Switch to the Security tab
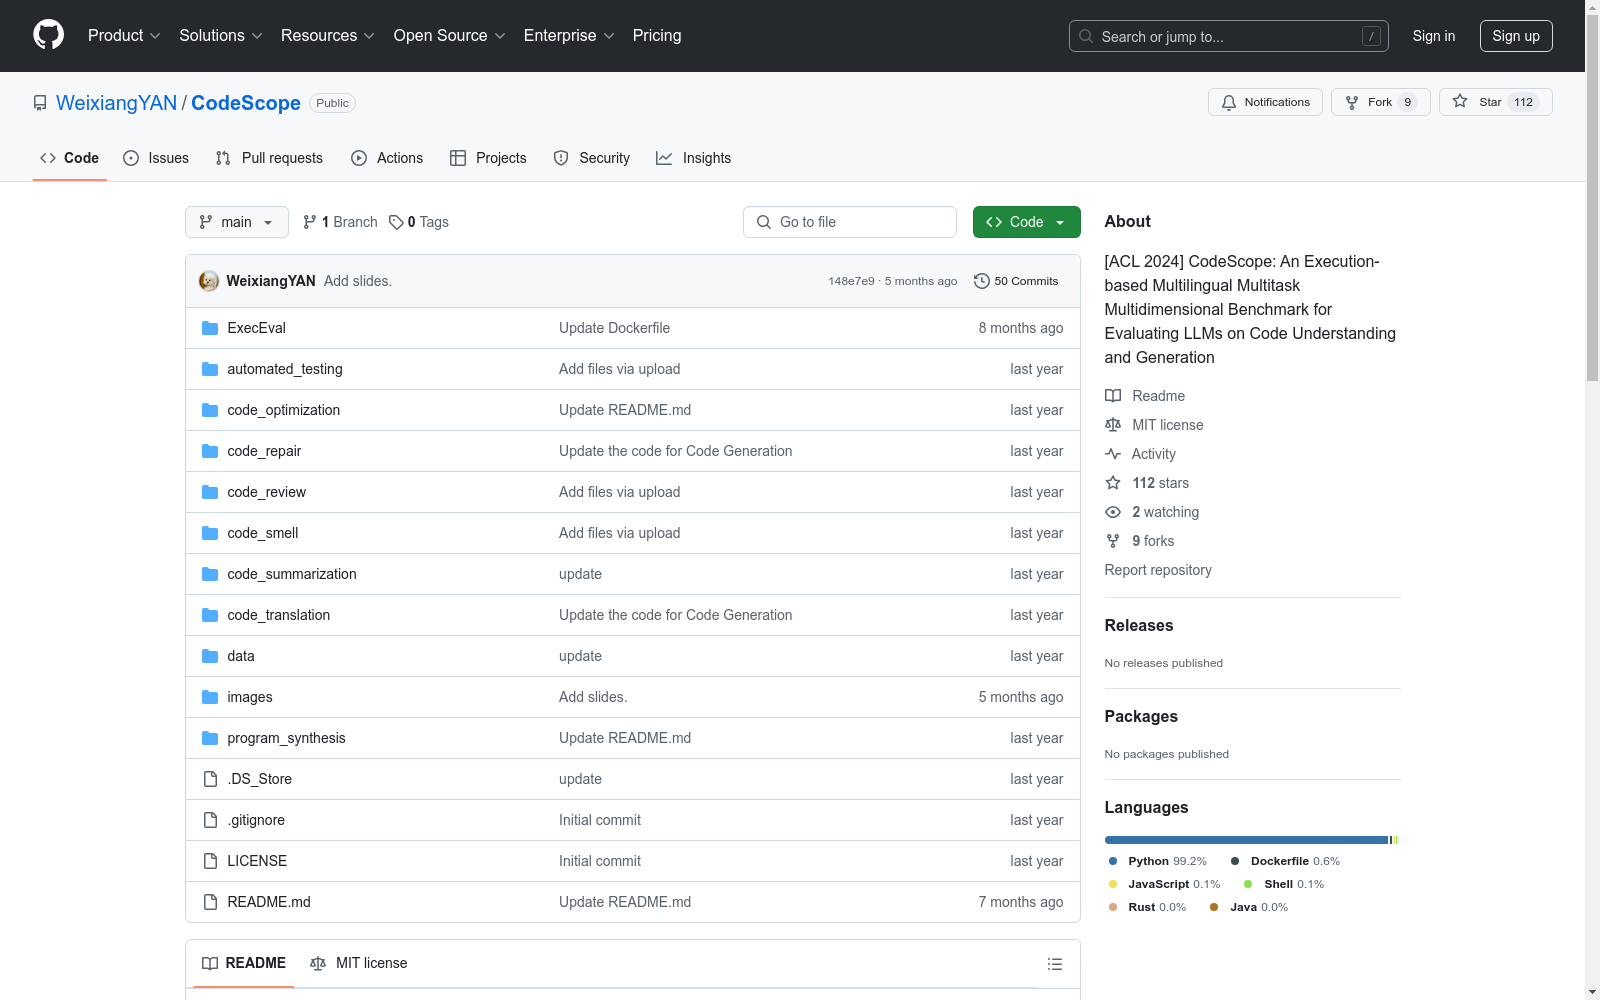 [x=592, y=158]
